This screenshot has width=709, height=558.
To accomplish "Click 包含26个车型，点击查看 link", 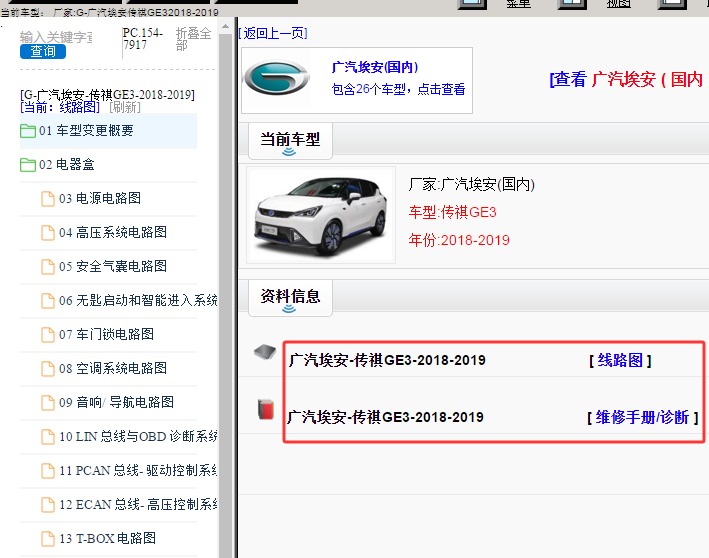I will click(x=398, y=90).
